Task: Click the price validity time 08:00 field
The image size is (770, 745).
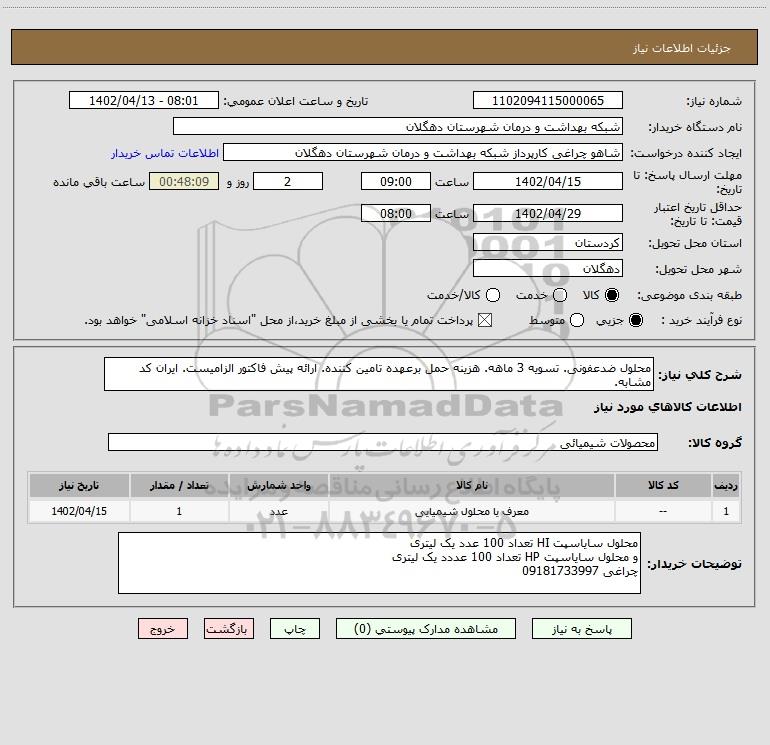Action: click(396, 213)
